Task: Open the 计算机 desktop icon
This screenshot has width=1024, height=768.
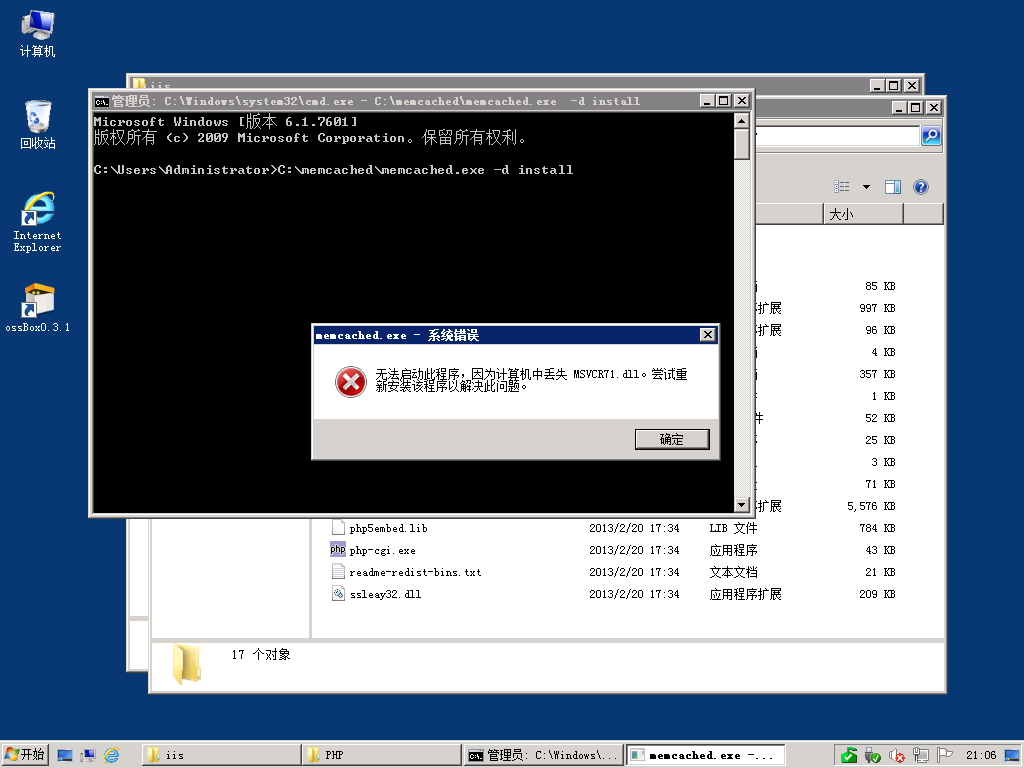Action: [37, 34]
